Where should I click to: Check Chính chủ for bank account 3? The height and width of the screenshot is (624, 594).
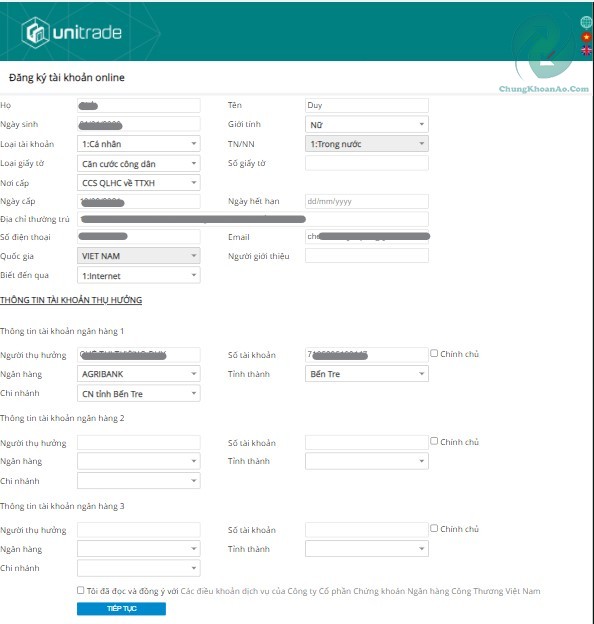tap(434, 528)
